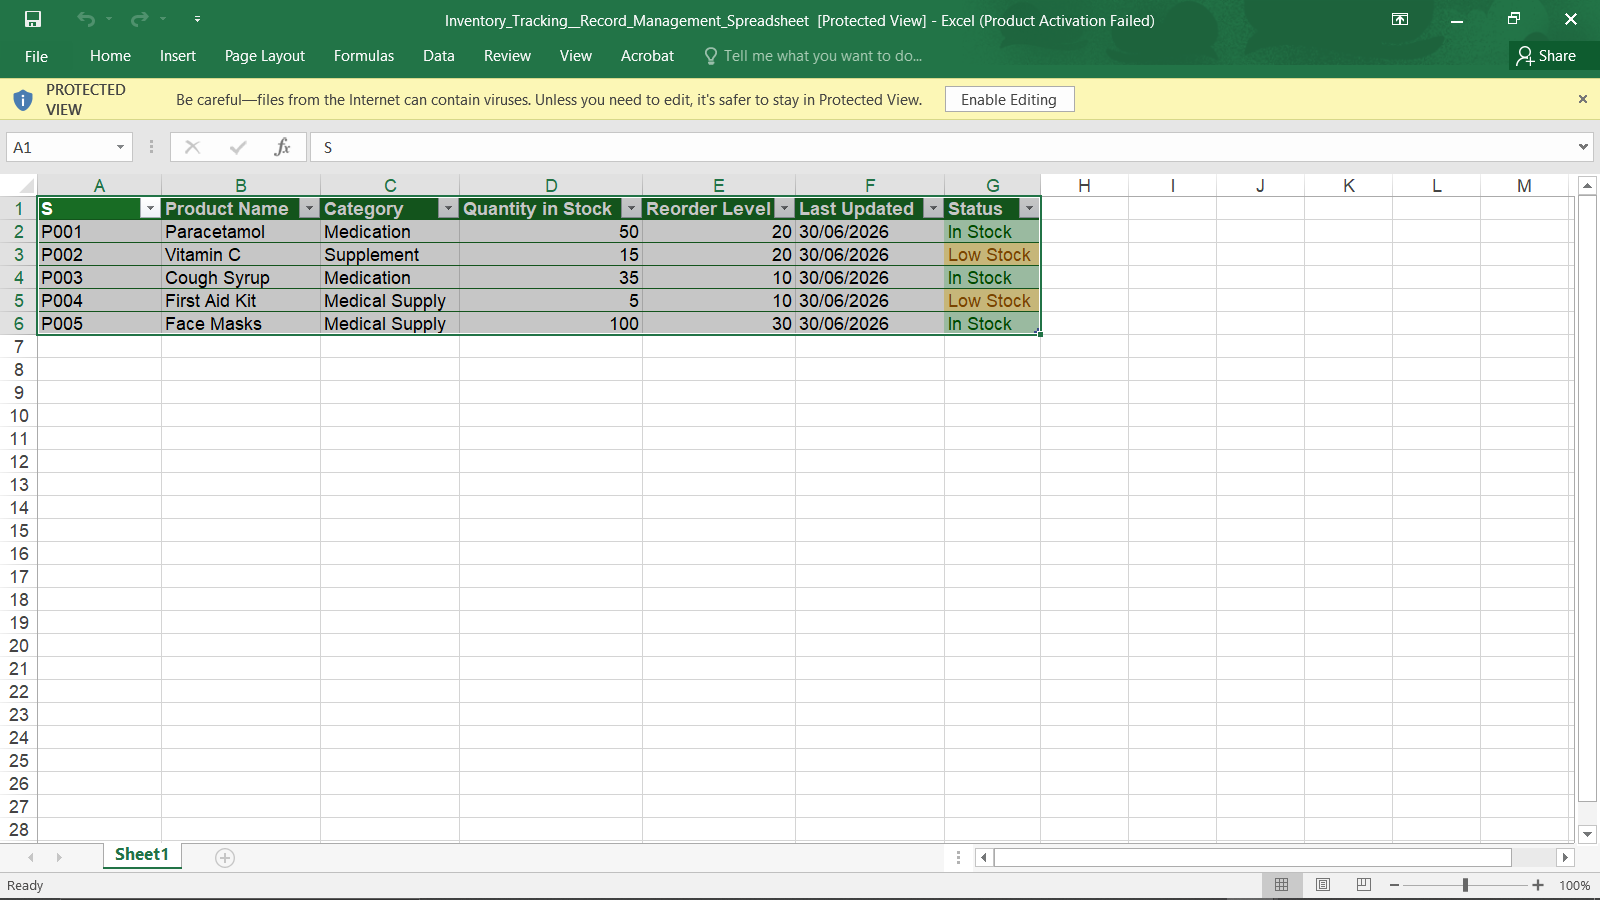Select column header D

click(551, 185)
